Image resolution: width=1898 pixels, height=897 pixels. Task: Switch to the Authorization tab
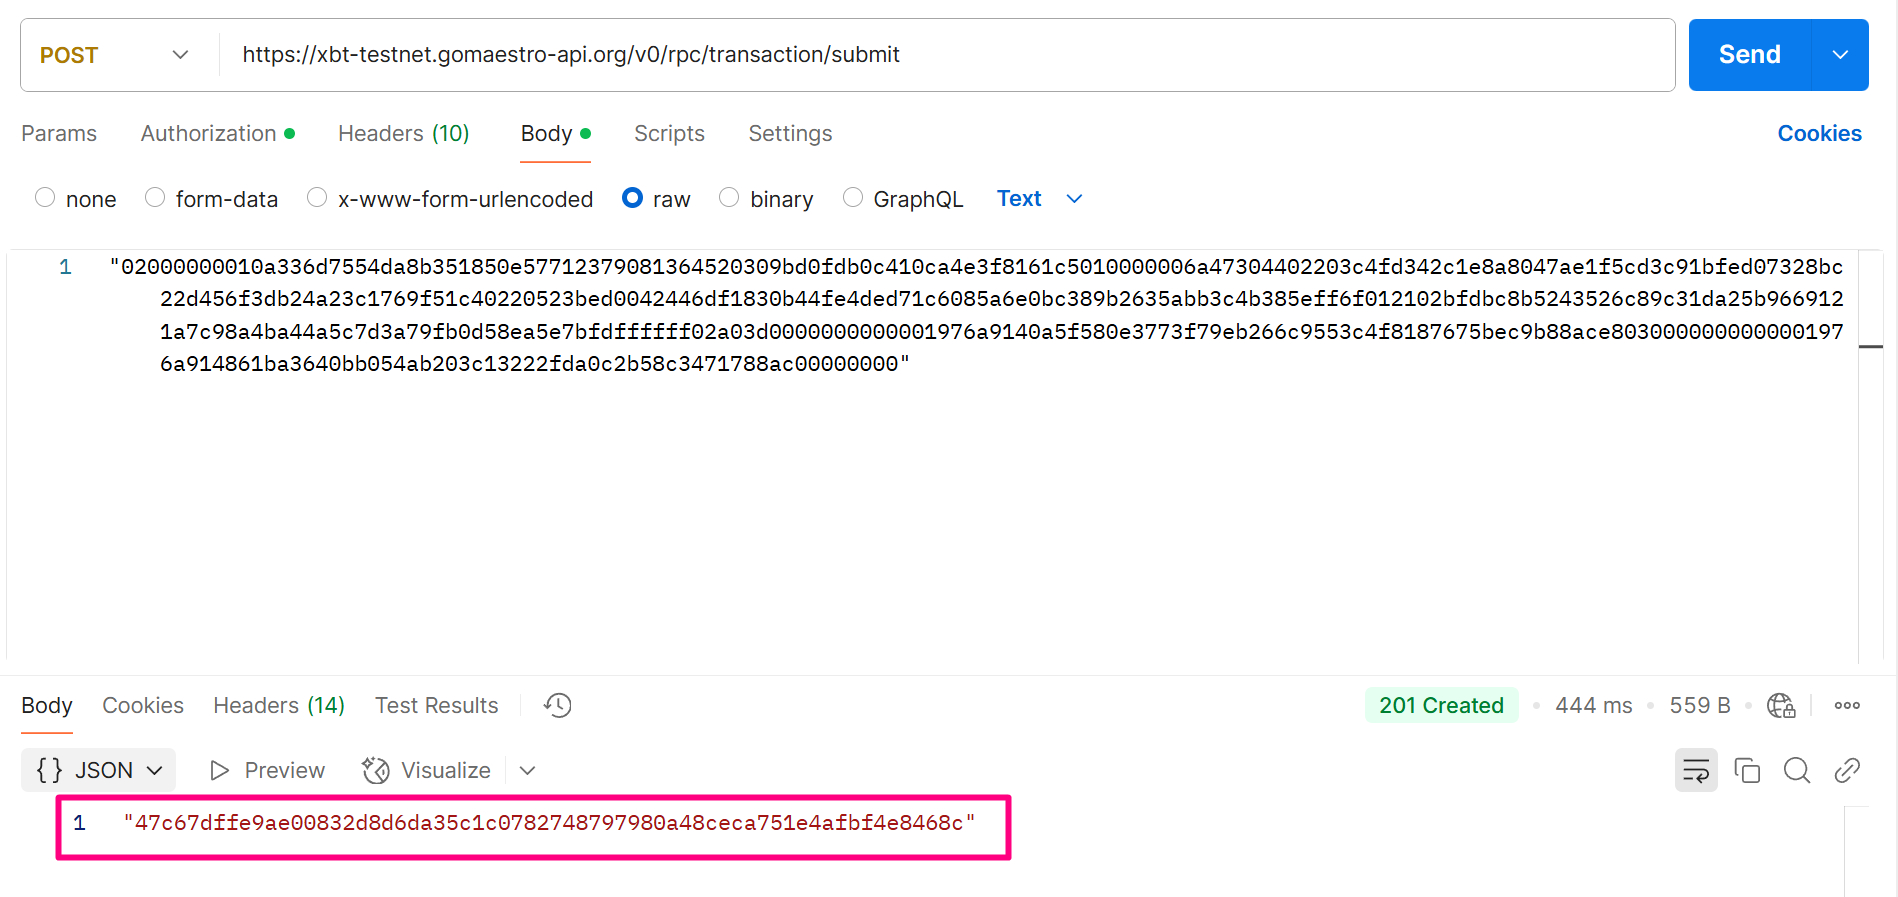point(217,133)
